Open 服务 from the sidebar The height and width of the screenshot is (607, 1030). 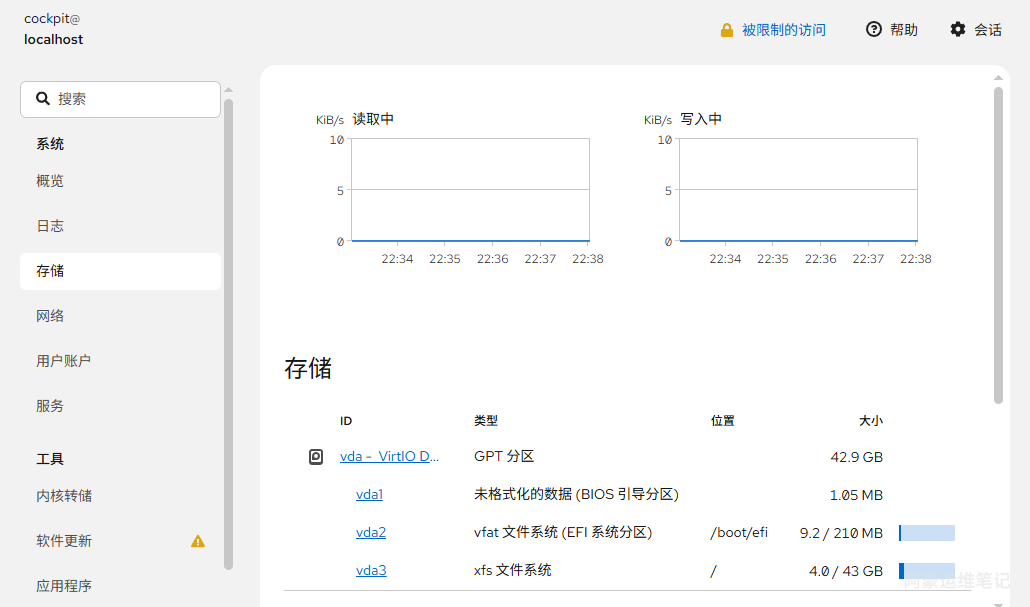[x=120, y=406]
